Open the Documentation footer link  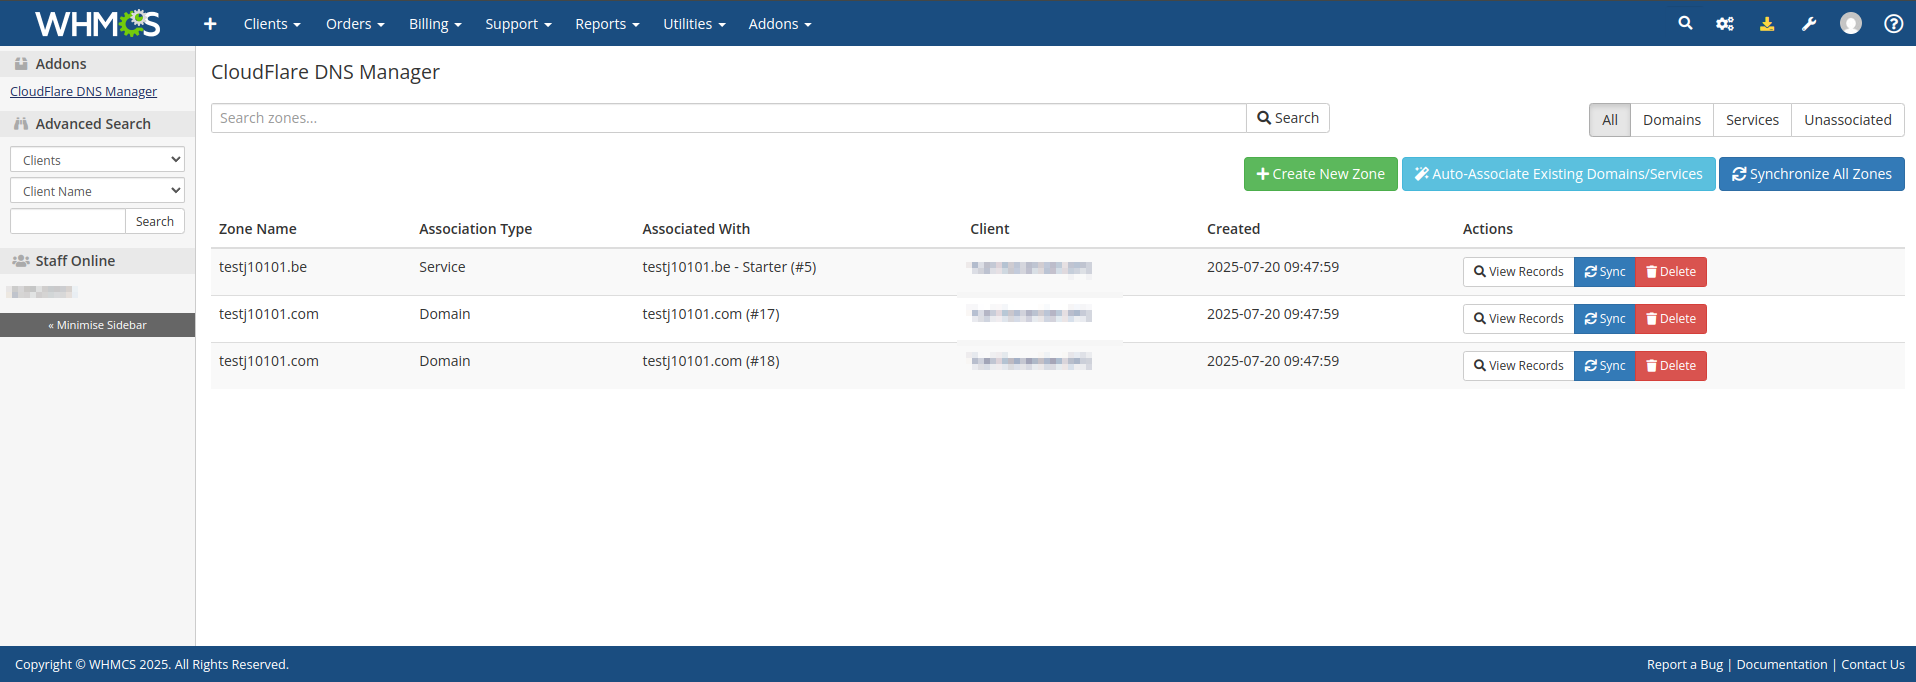[1782, 665]
